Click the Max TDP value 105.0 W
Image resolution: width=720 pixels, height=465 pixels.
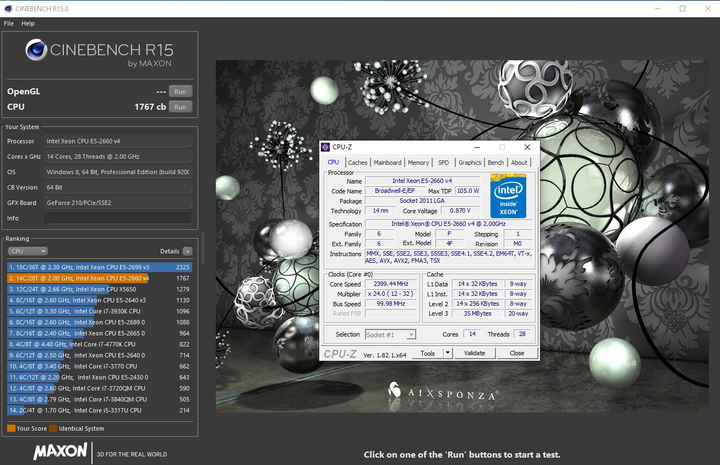467,191
